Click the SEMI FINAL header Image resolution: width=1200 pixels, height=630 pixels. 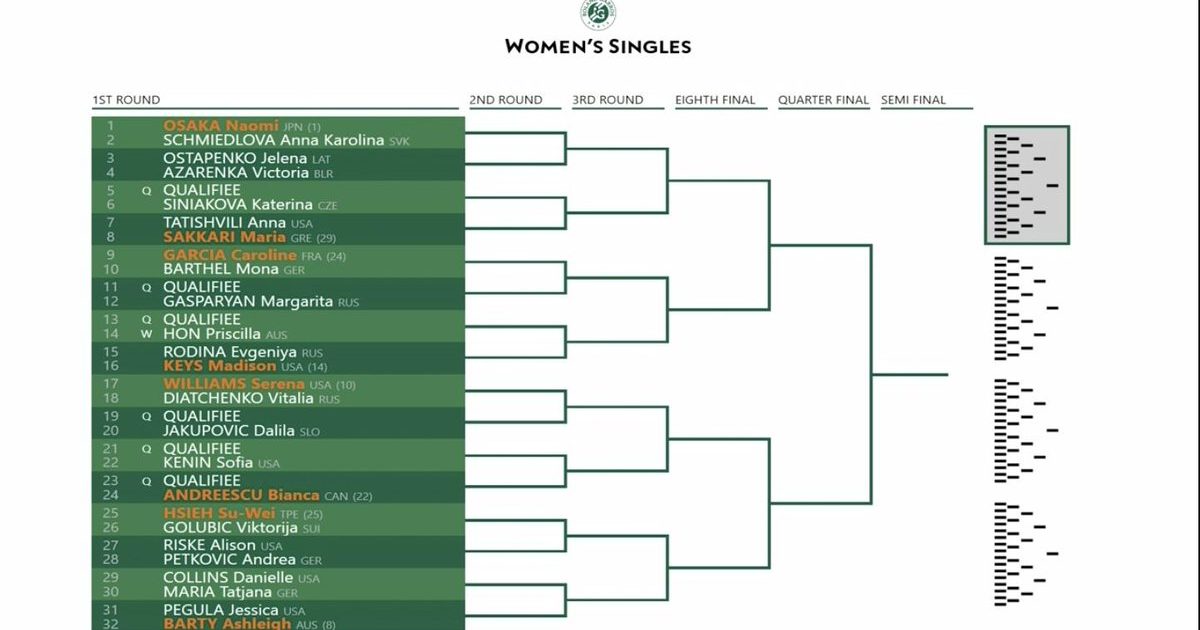point(913,100)
